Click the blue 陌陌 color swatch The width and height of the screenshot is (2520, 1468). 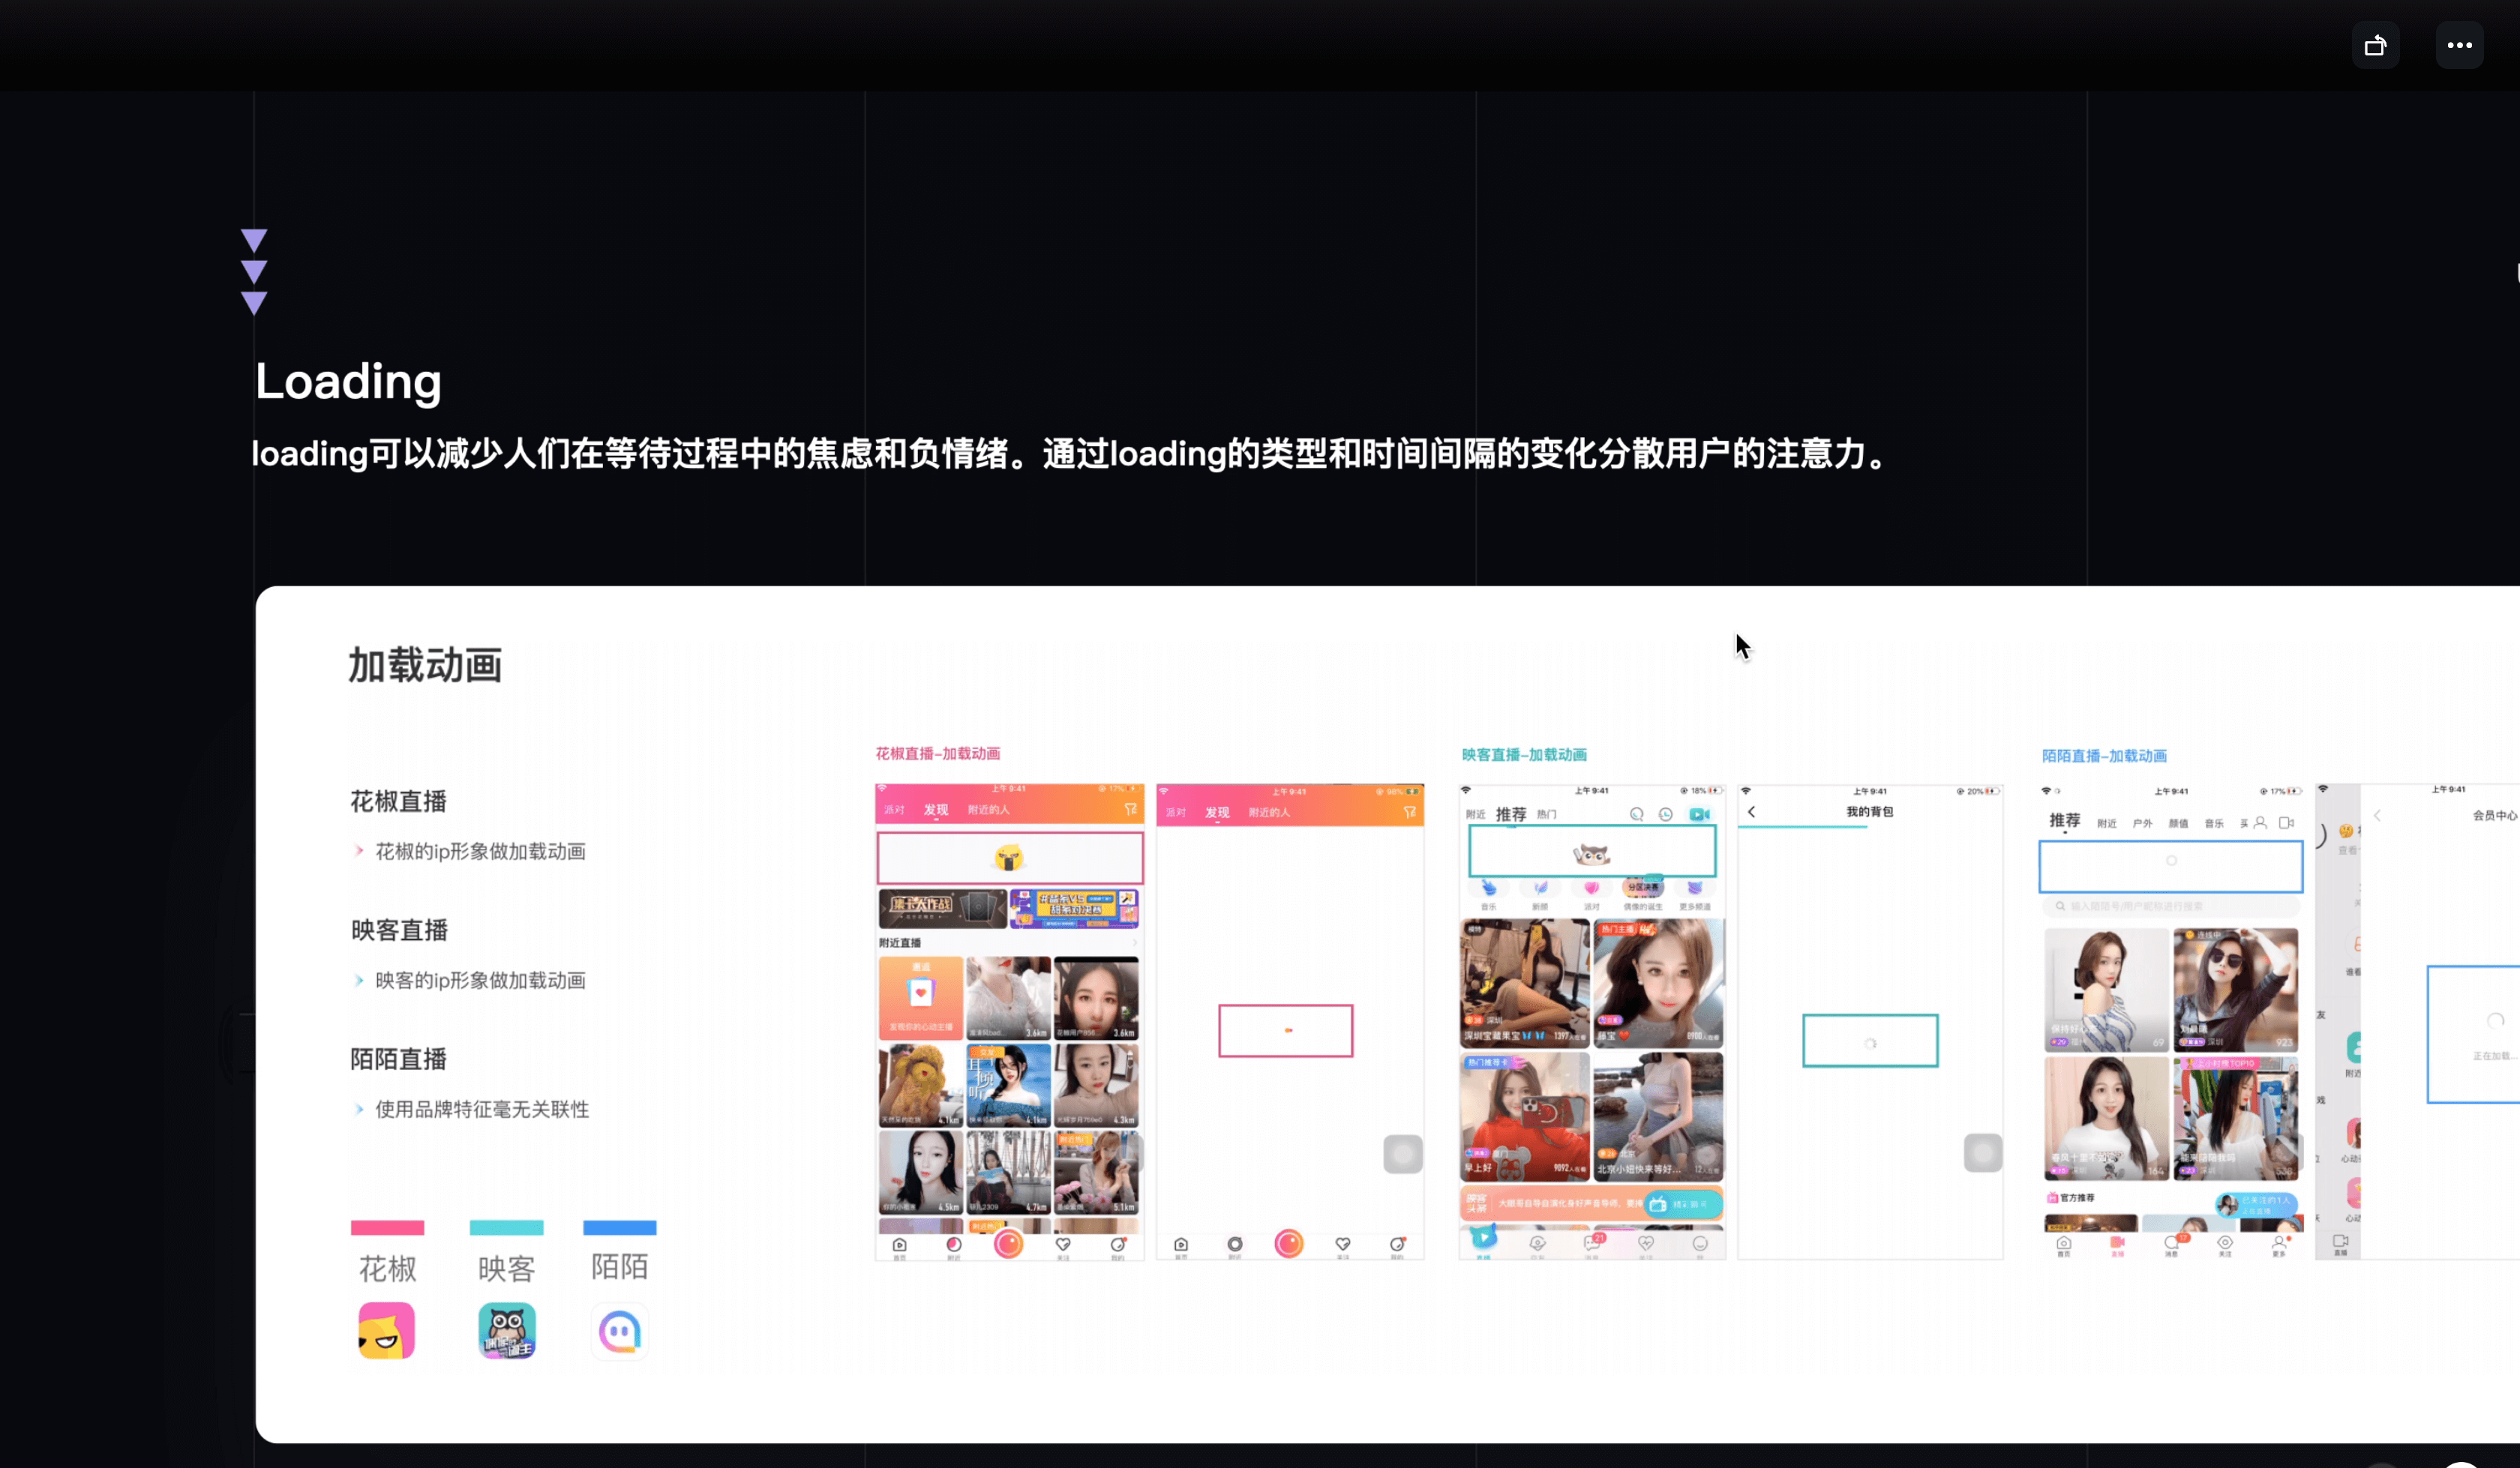click(619, 1228)
